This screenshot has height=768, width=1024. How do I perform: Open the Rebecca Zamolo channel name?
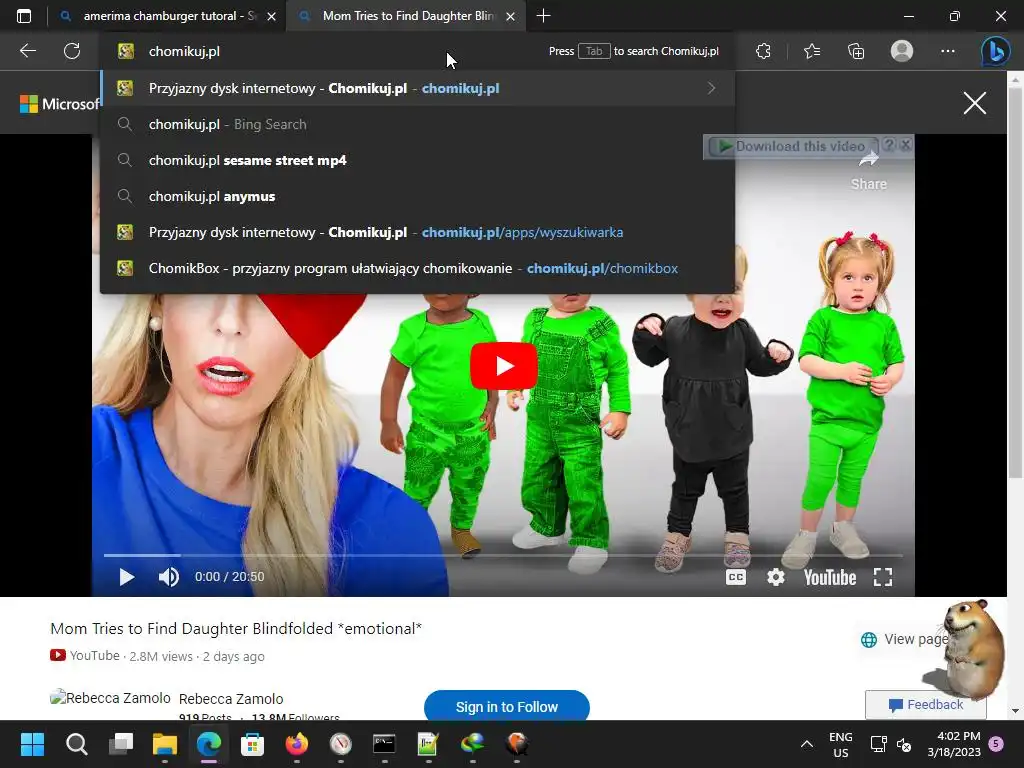tap(231, 699)
